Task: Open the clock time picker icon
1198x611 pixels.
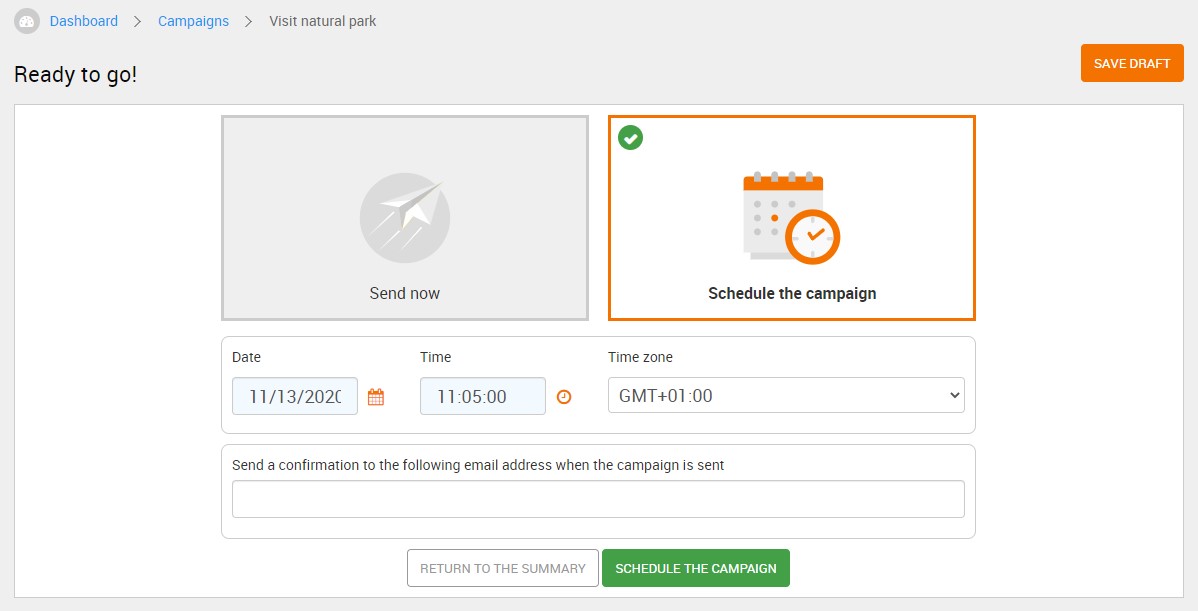Action: pyautogui.click(x=564, y=396)
